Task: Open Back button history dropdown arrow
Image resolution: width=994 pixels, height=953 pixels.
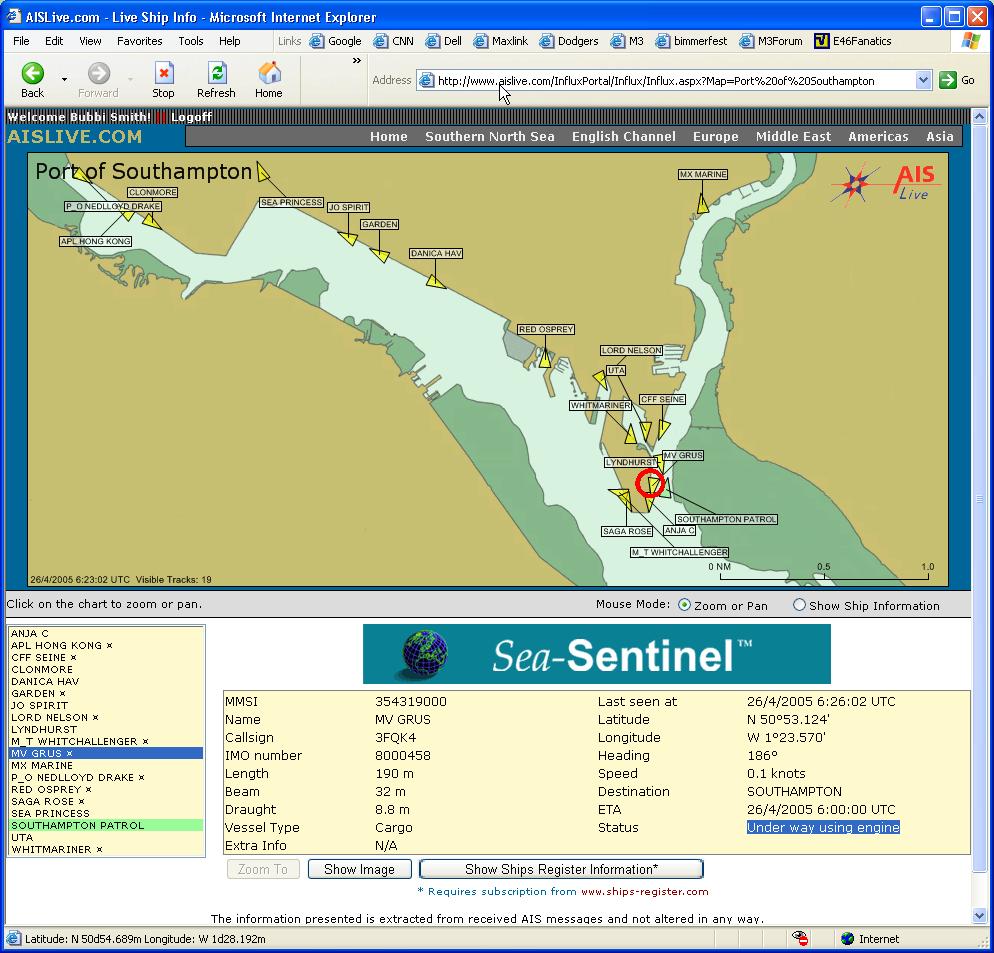Action: (64, 79)
